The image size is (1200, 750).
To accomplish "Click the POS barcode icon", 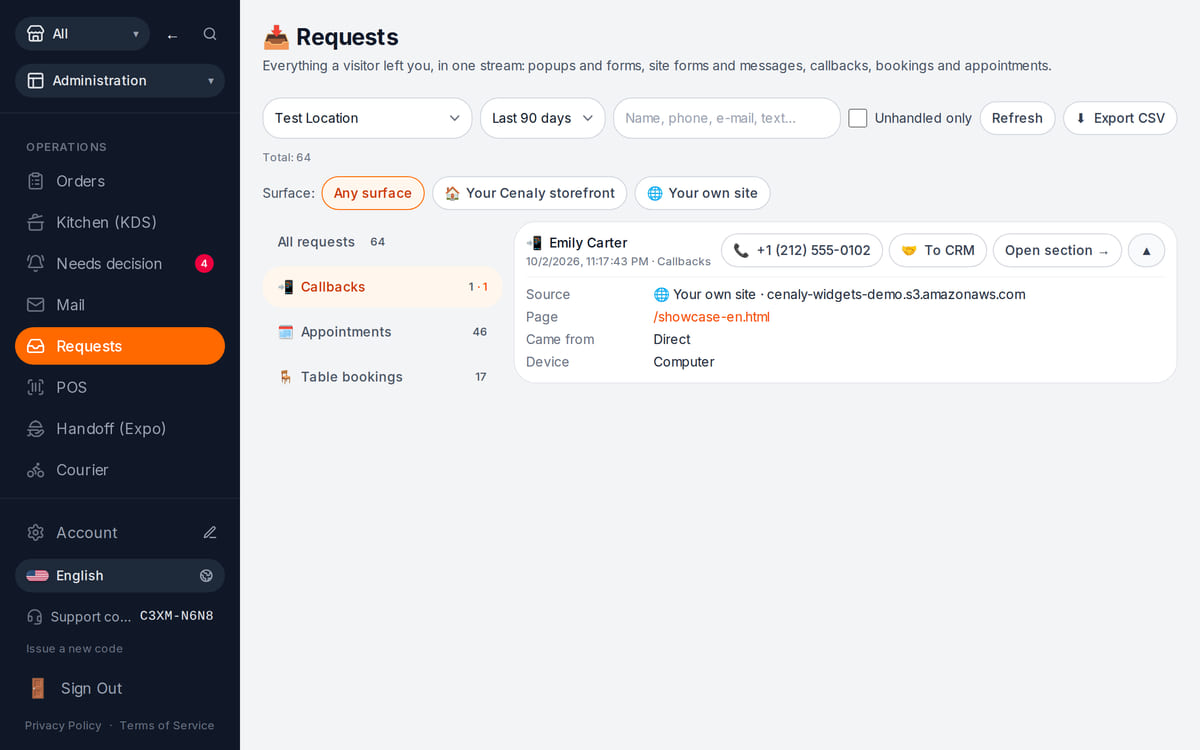I will pos(36,387).
